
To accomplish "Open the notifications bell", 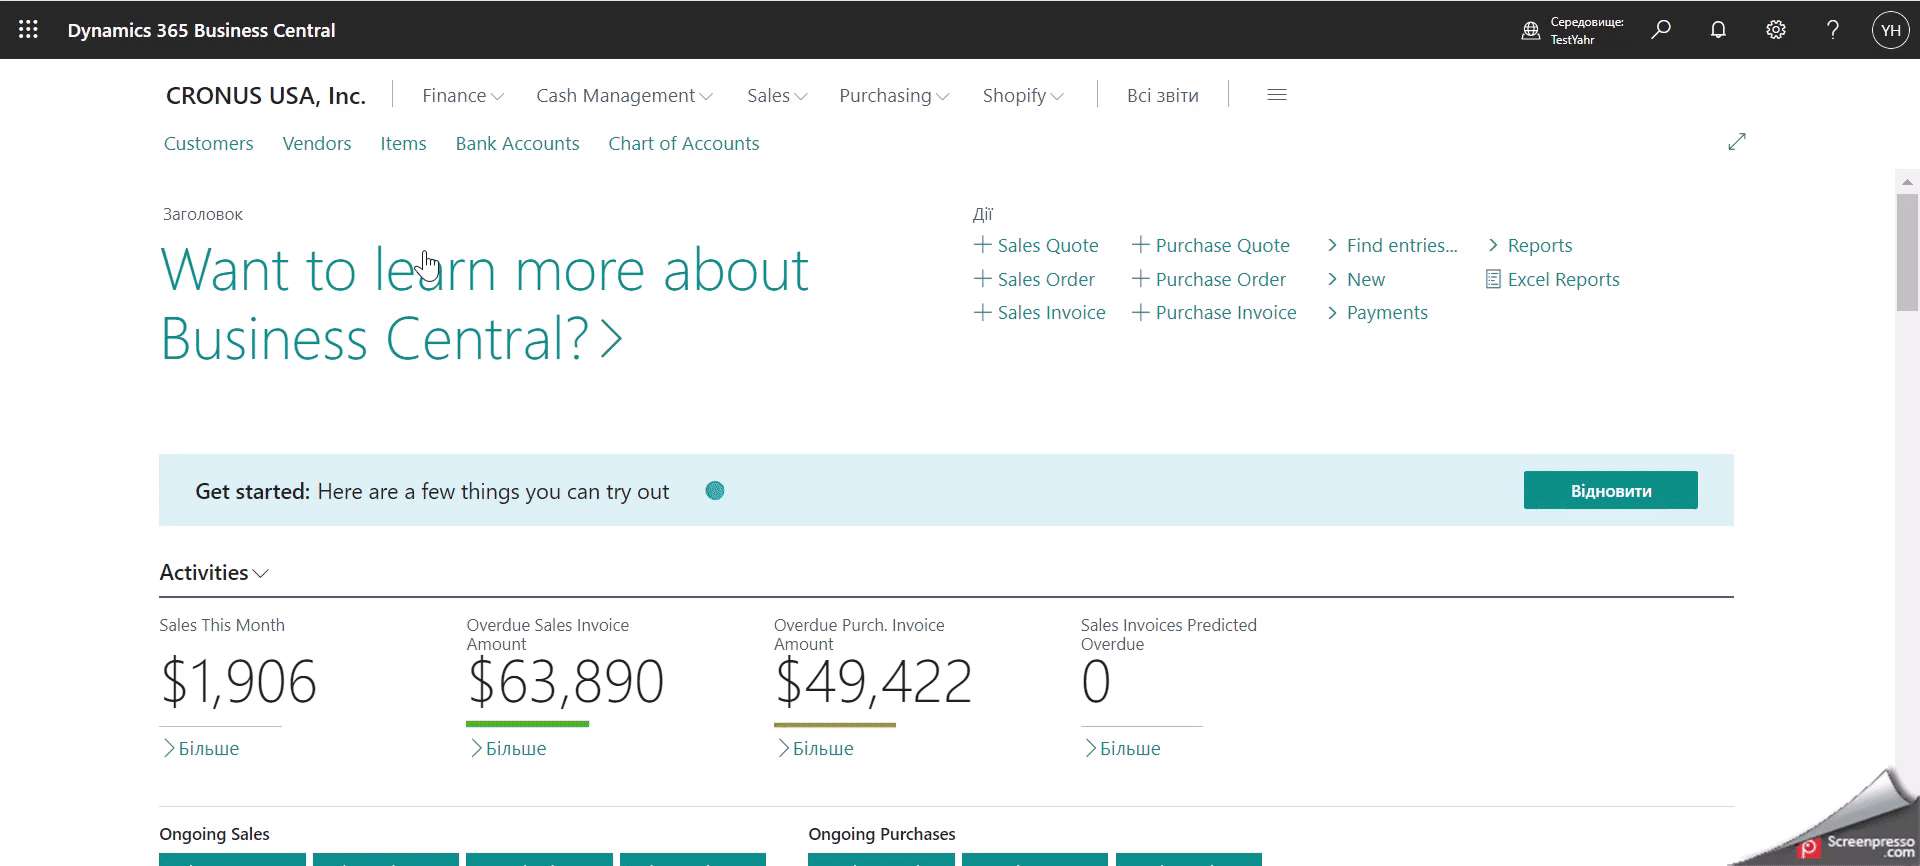I will point(1718,30).
